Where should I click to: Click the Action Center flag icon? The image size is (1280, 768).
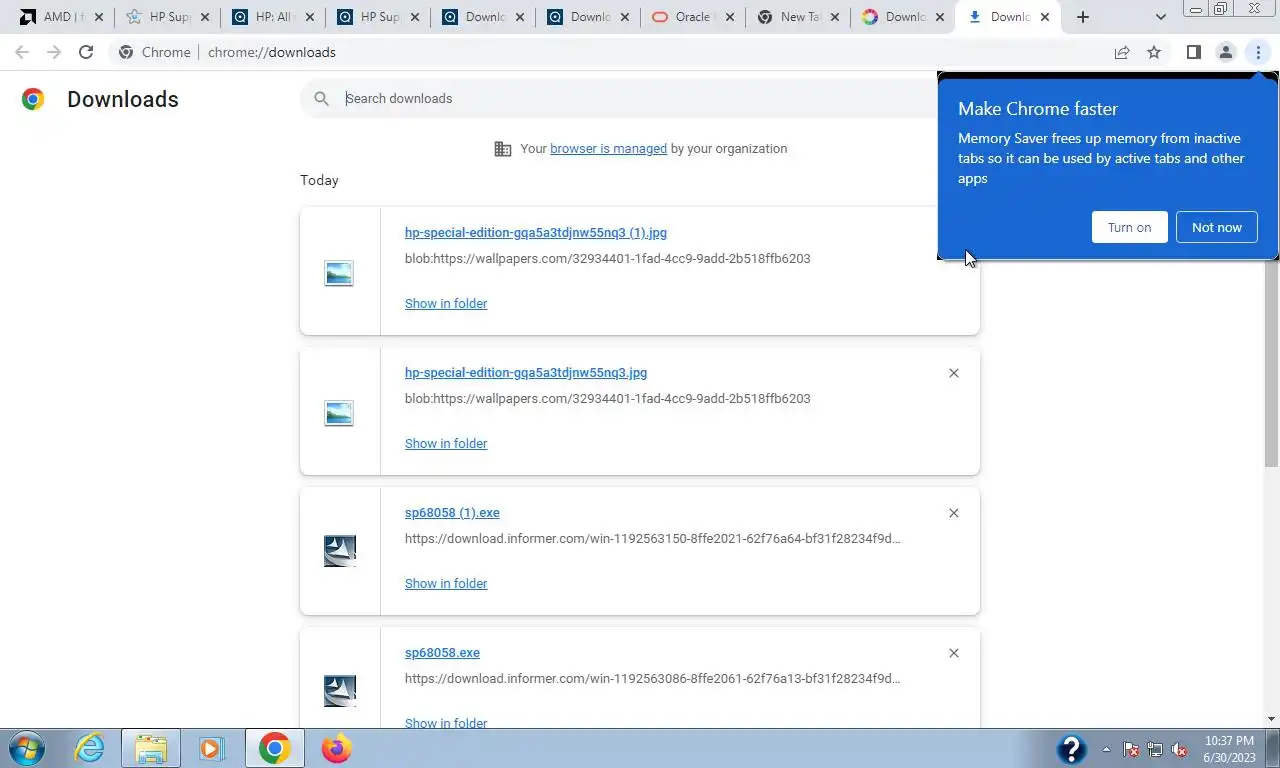(1131, 749)
